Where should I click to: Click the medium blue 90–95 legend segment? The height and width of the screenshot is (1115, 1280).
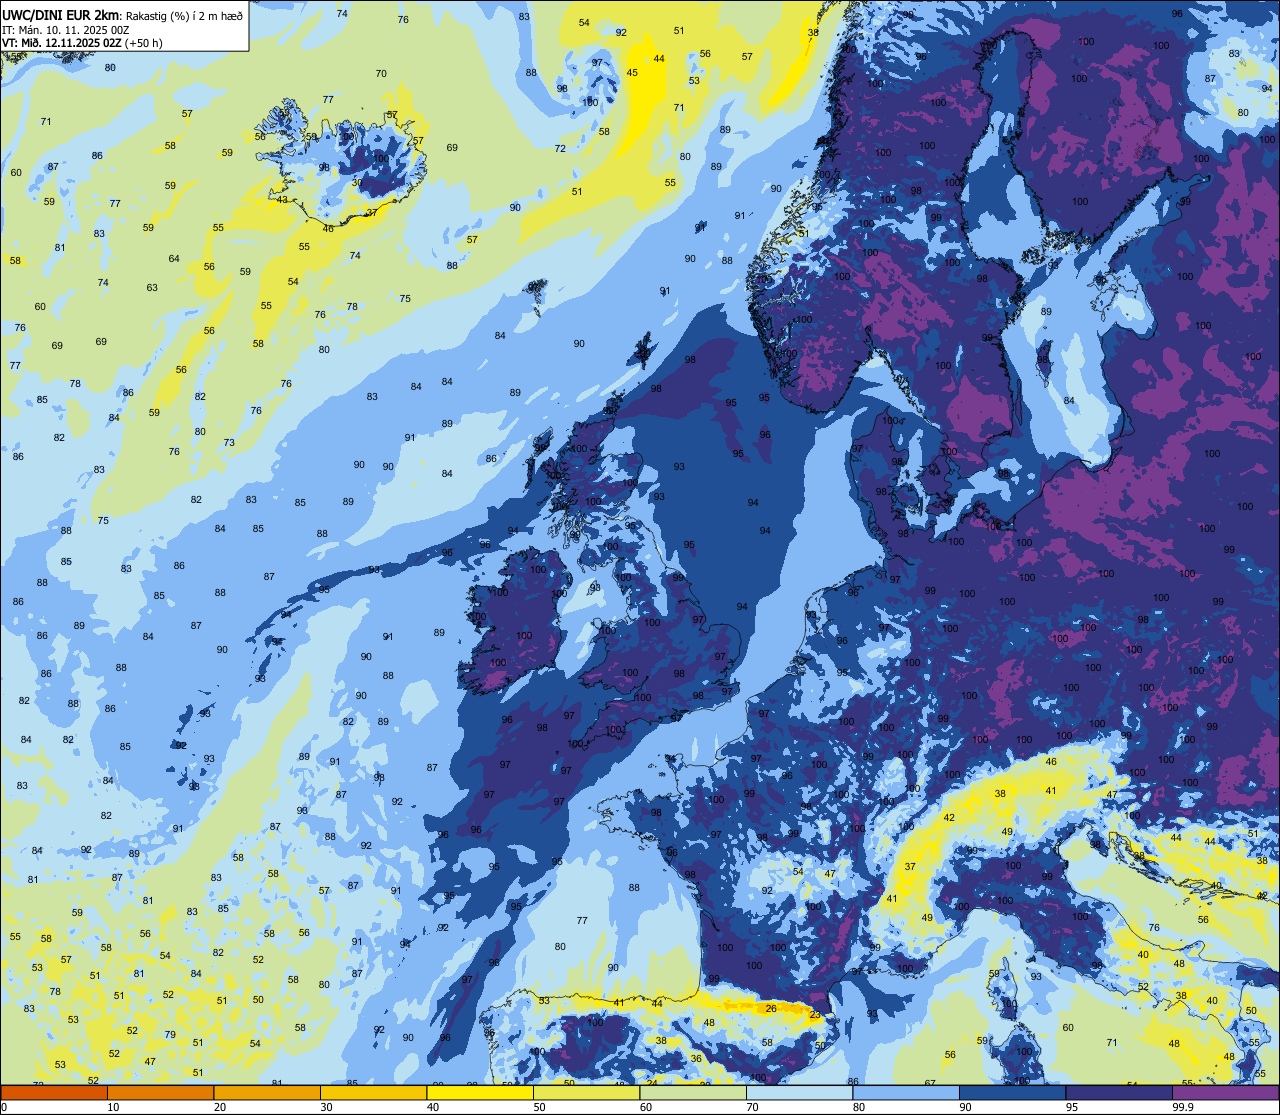point(1012,1092)
